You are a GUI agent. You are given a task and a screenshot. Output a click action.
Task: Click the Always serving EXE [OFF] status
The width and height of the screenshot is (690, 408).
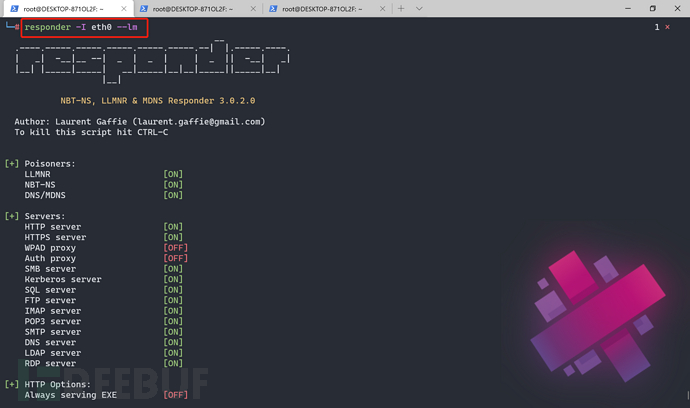pyautogui.click(x=175, y=395)
